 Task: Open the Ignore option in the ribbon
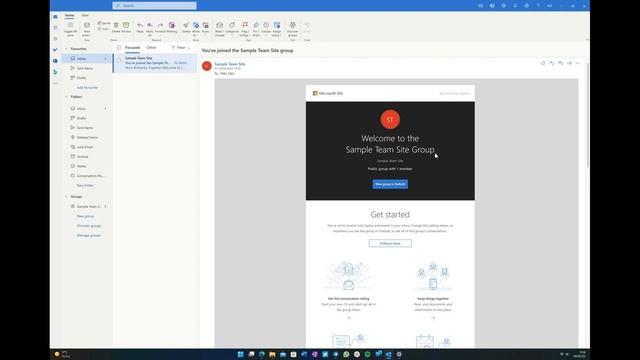(x=104, y=23)
